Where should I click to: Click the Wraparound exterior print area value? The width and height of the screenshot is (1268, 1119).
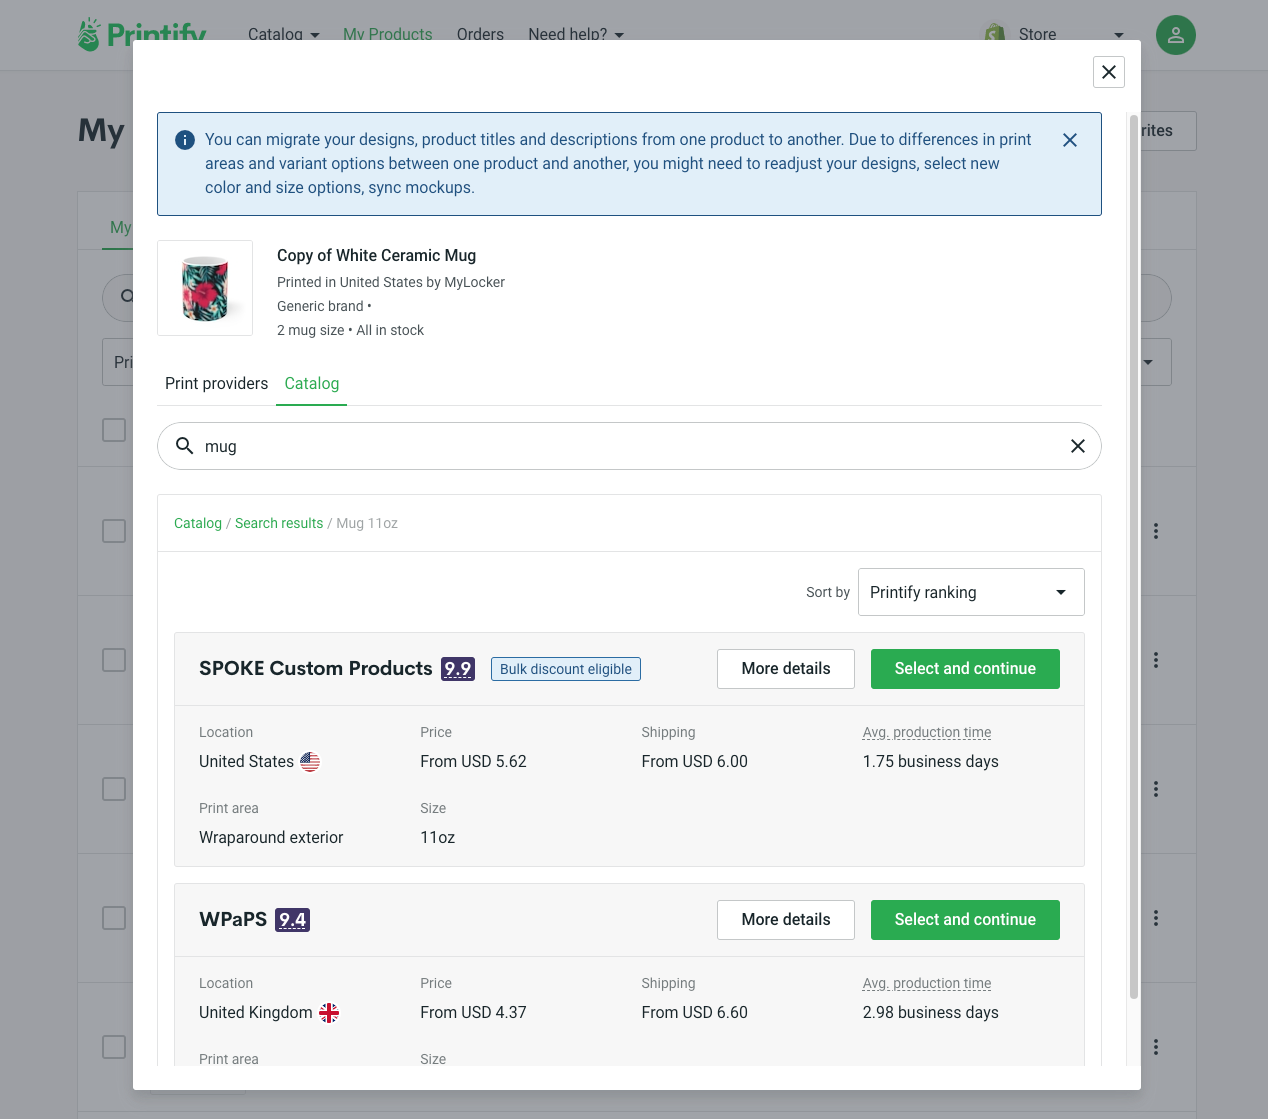pyautogui.click(x=271, y=838)
